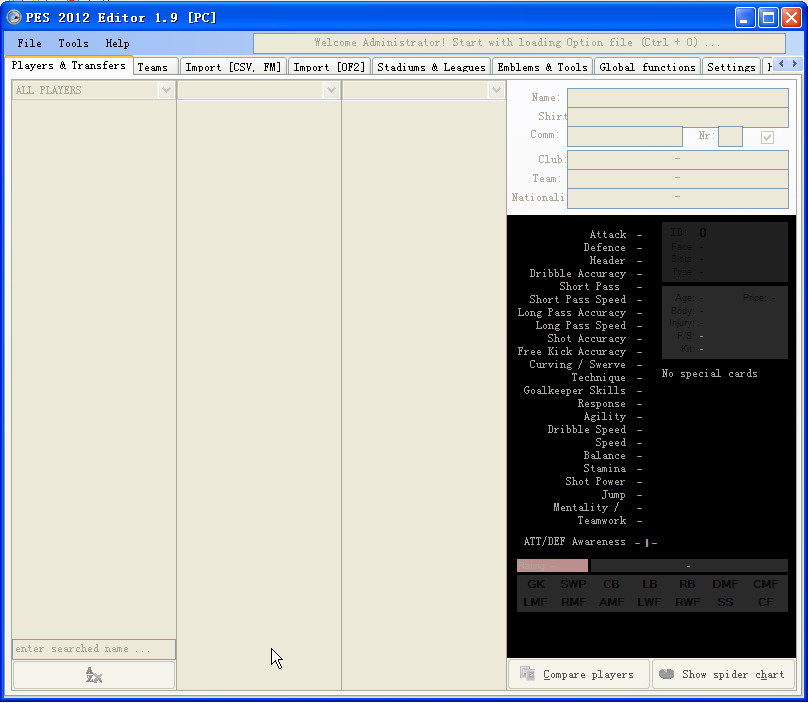The width and height of the screenshot is (808, 703).
Task: Minimize the PES 2012 Editor window
Action: 744,18
